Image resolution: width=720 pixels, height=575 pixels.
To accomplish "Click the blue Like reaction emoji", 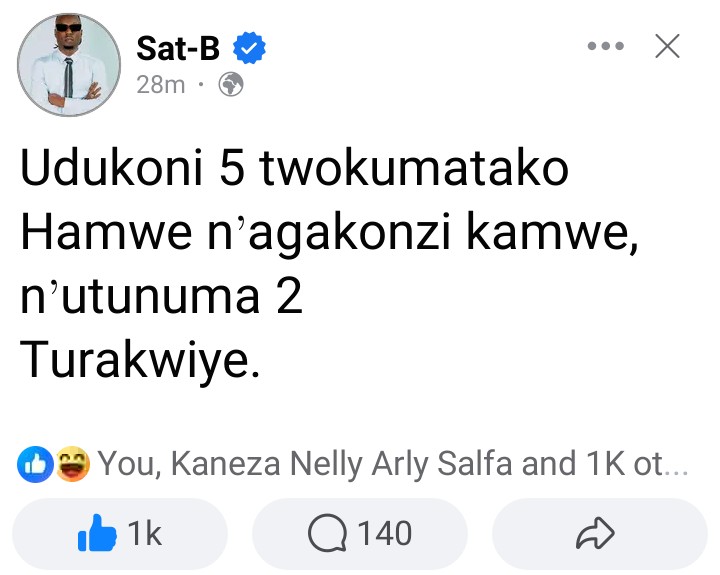I will coord(35,464).
